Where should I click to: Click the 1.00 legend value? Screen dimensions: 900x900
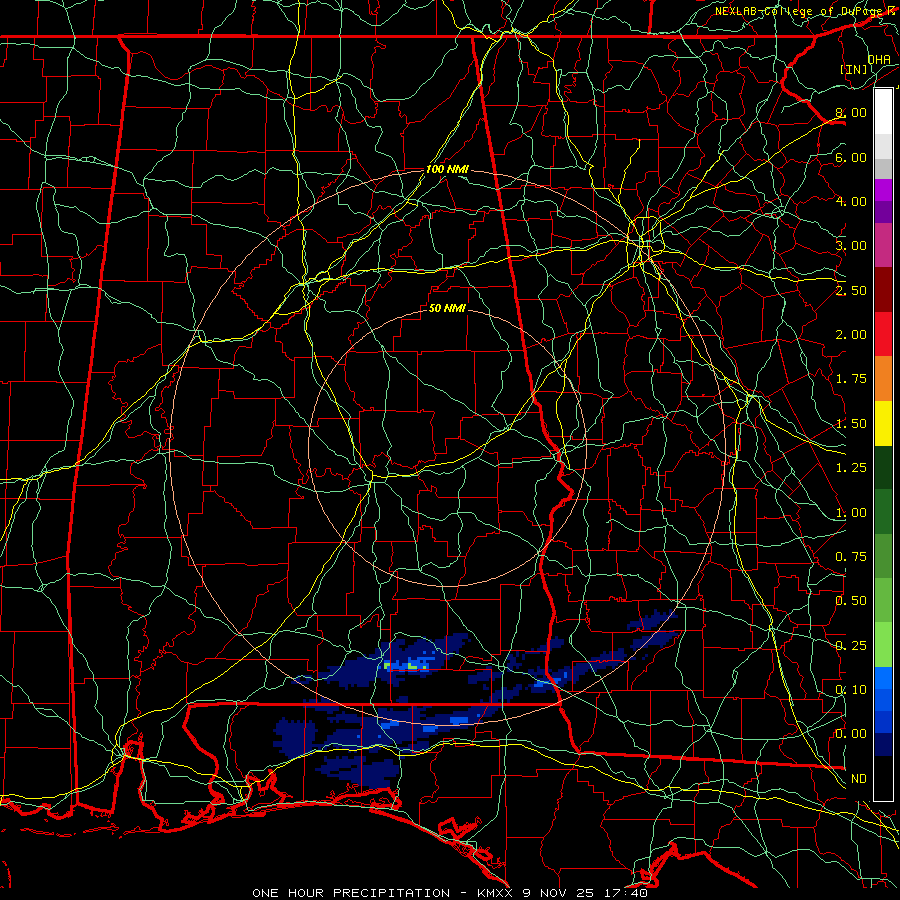tap(851, 513)
